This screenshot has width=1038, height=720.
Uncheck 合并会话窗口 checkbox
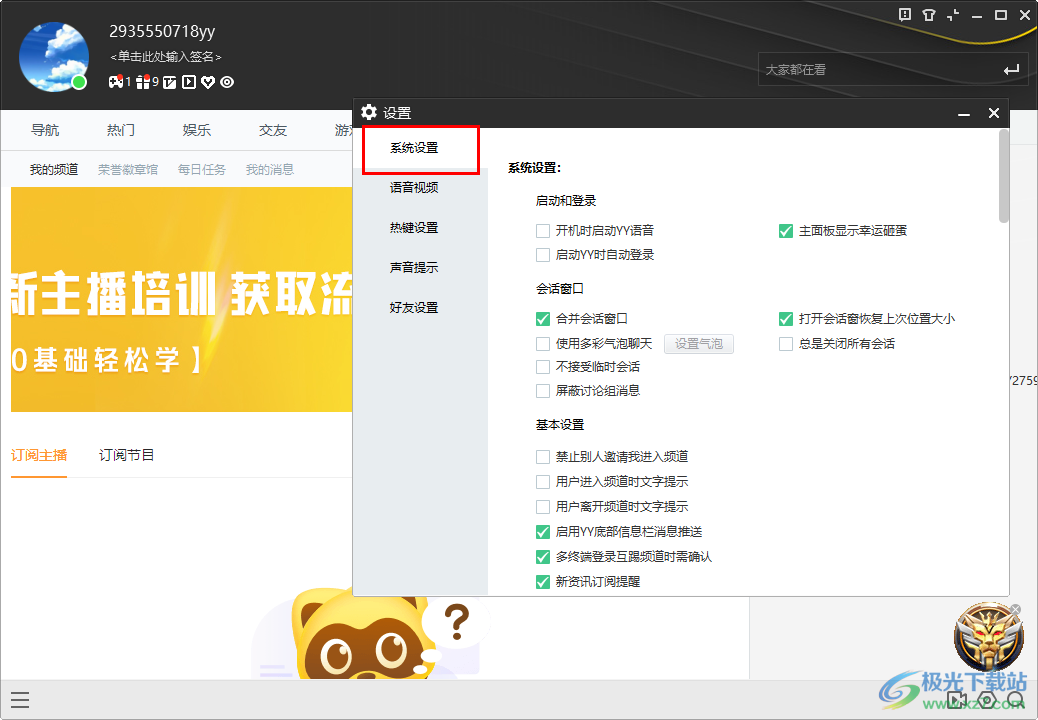click(x=543, y=319)
